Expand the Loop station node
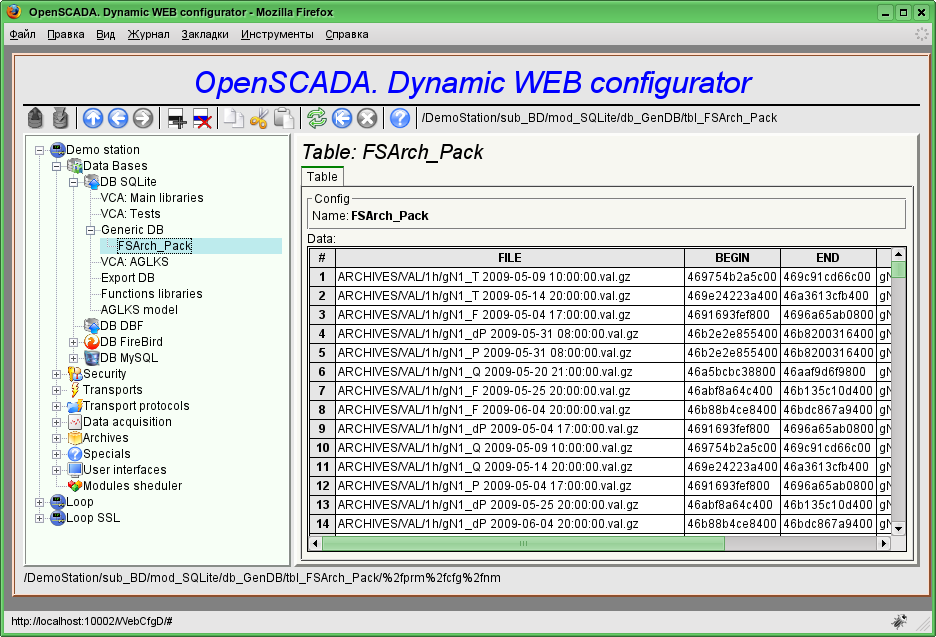The image size is (936, 637). pyautogui.click(x=40, y=503)
